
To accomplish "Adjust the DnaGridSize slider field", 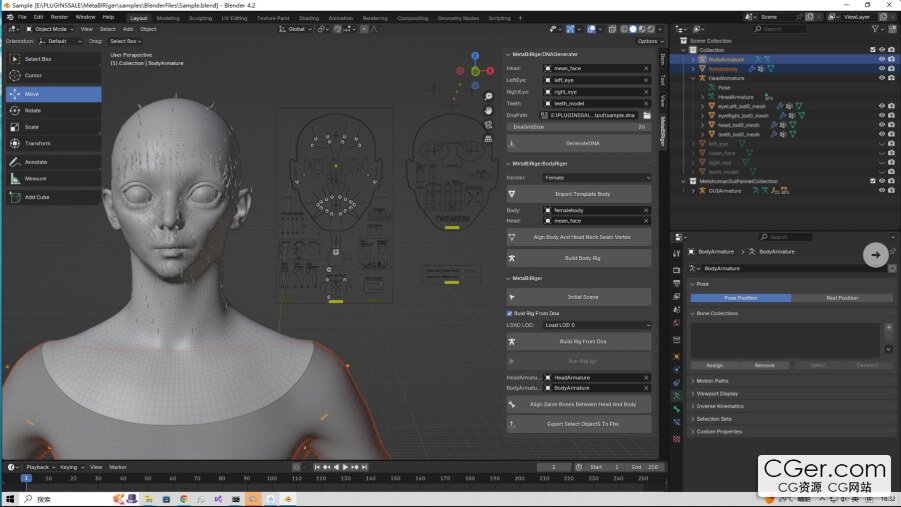I will point(579,127).
